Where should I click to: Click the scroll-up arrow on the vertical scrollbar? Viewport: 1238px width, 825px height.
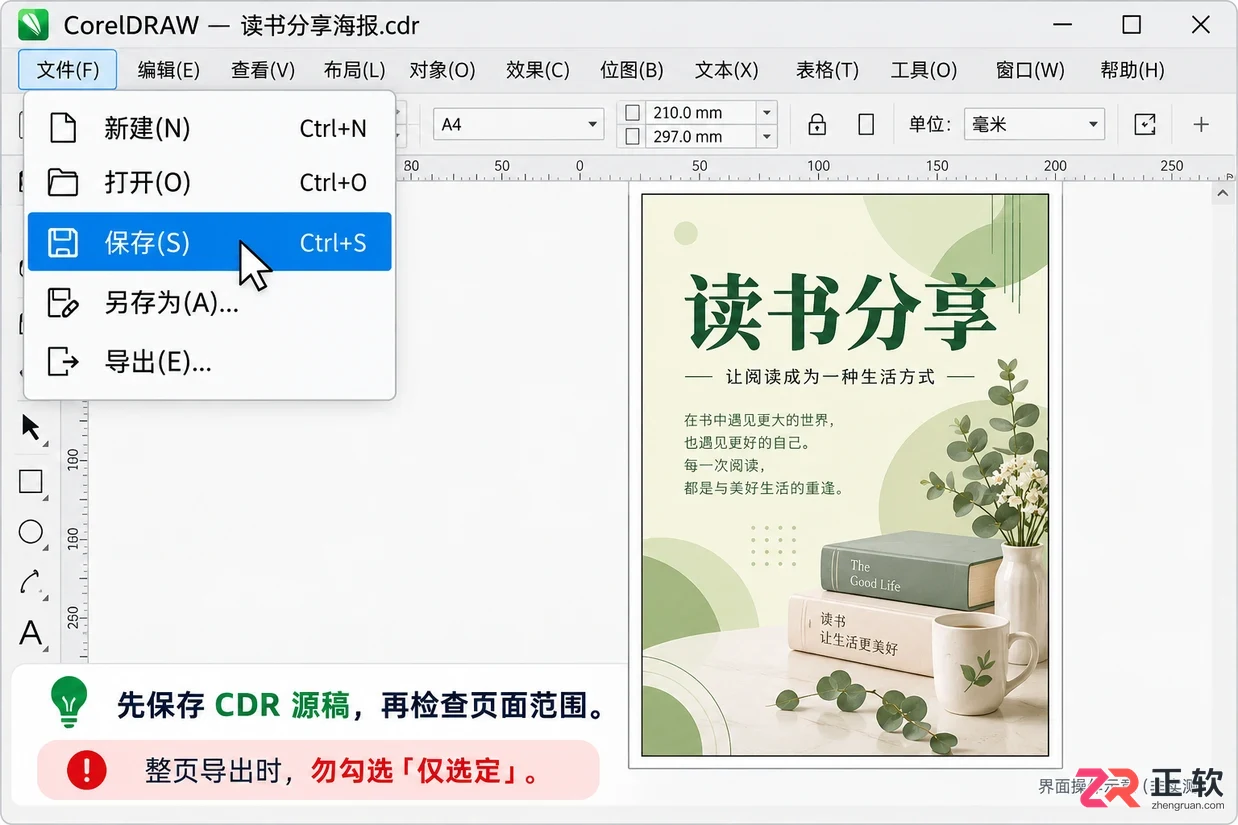[1222, 193]
